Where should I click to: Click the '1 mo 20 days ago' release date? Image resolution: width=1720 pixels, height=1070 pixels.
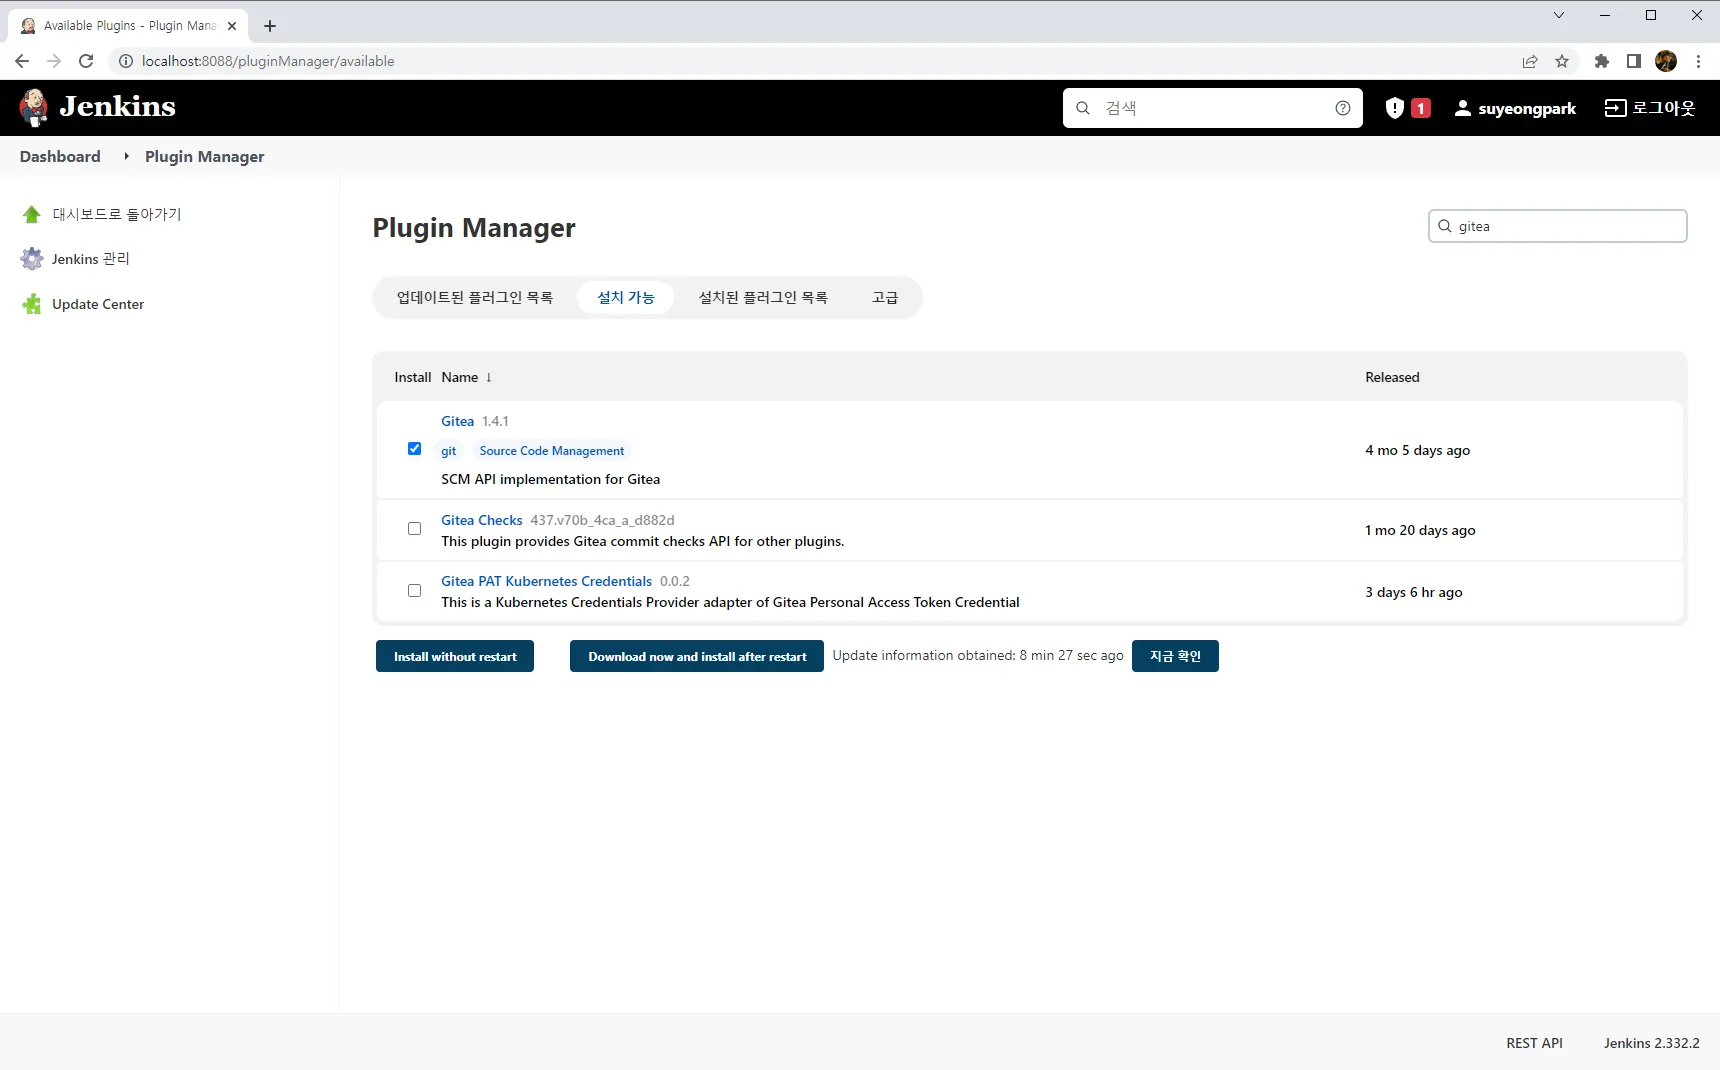coord(1420,530)
